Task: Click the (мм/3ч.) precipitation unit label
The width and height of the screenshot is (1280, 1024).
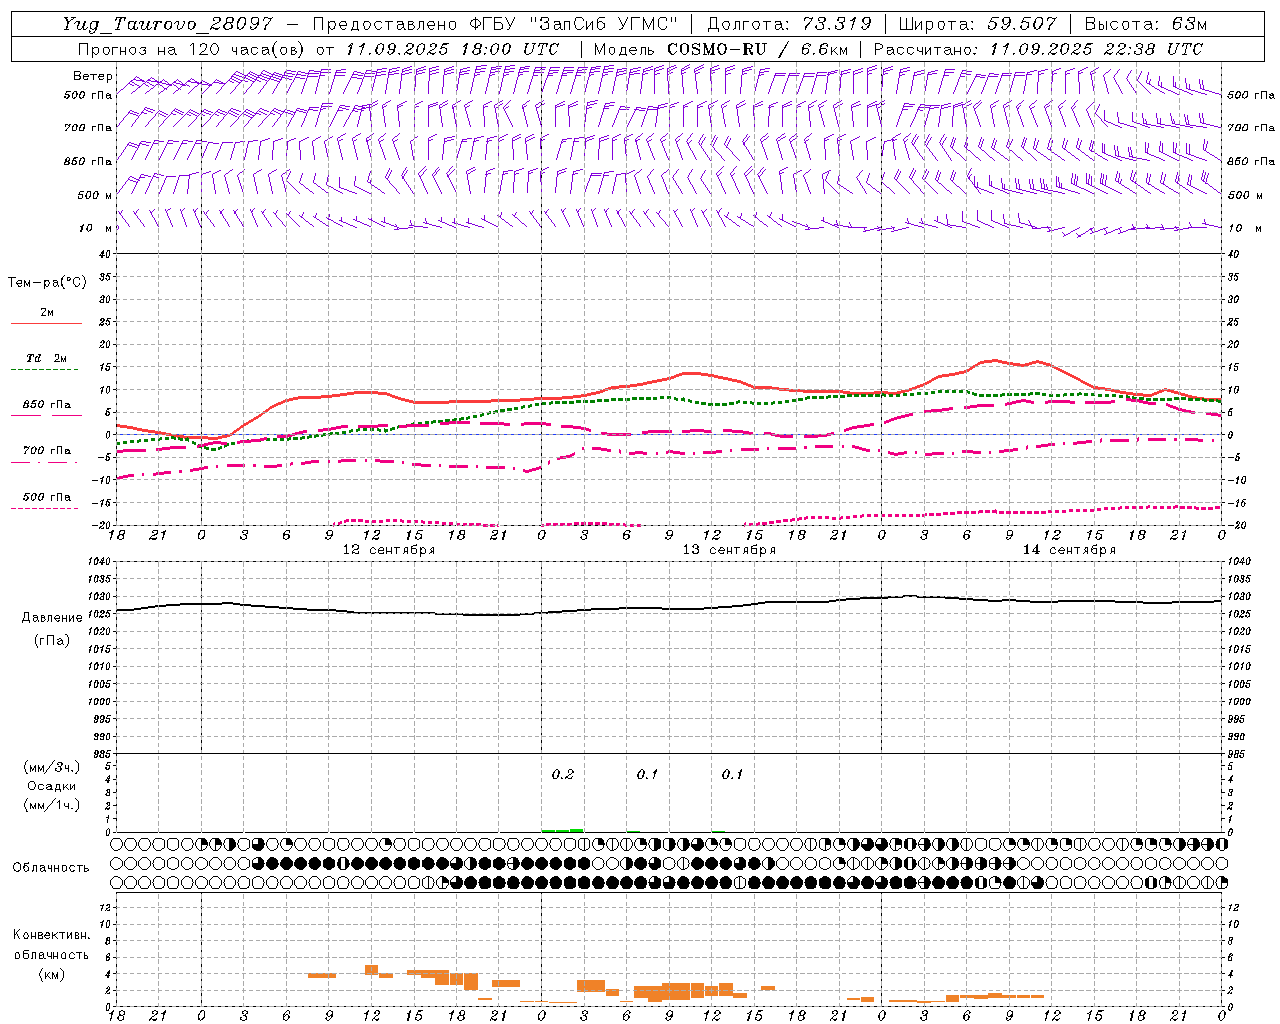Action: [51, 768]
